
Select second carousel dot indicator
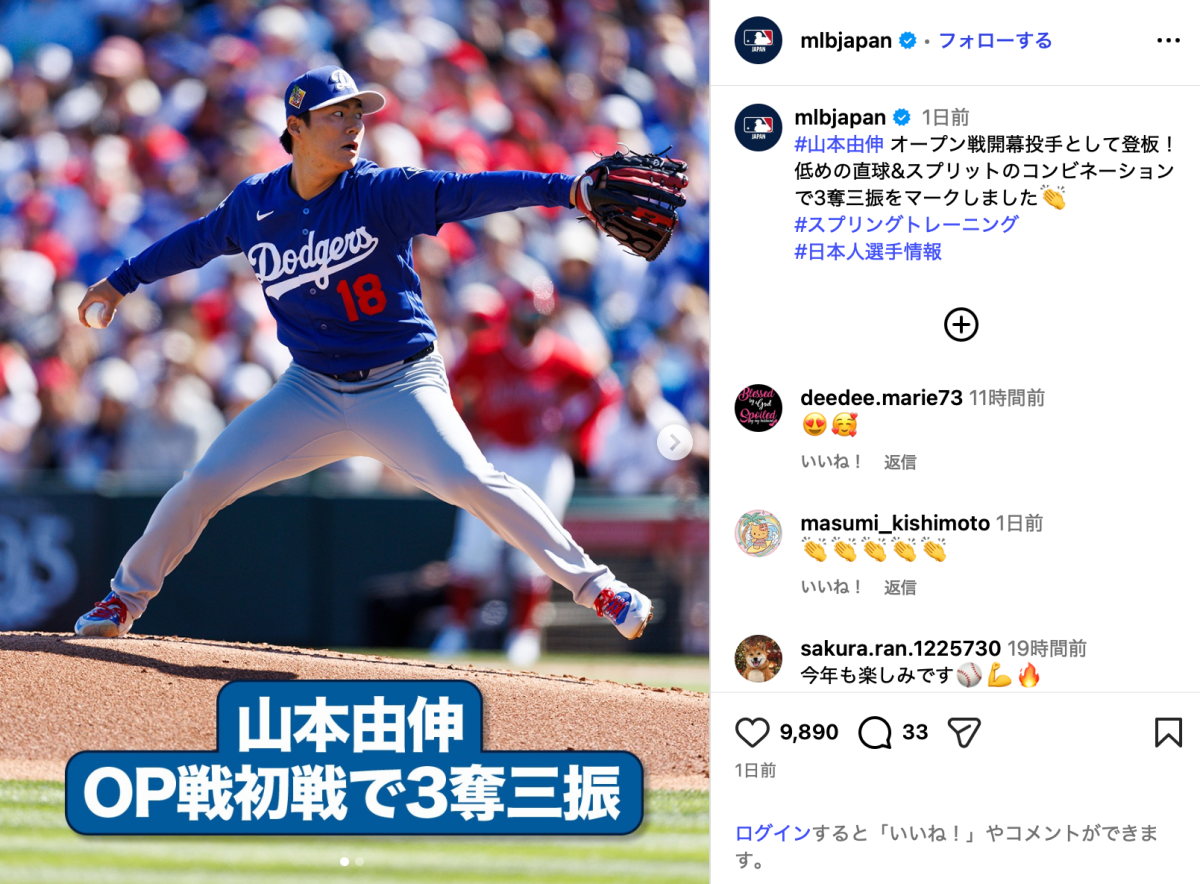[x=360, y=860]
